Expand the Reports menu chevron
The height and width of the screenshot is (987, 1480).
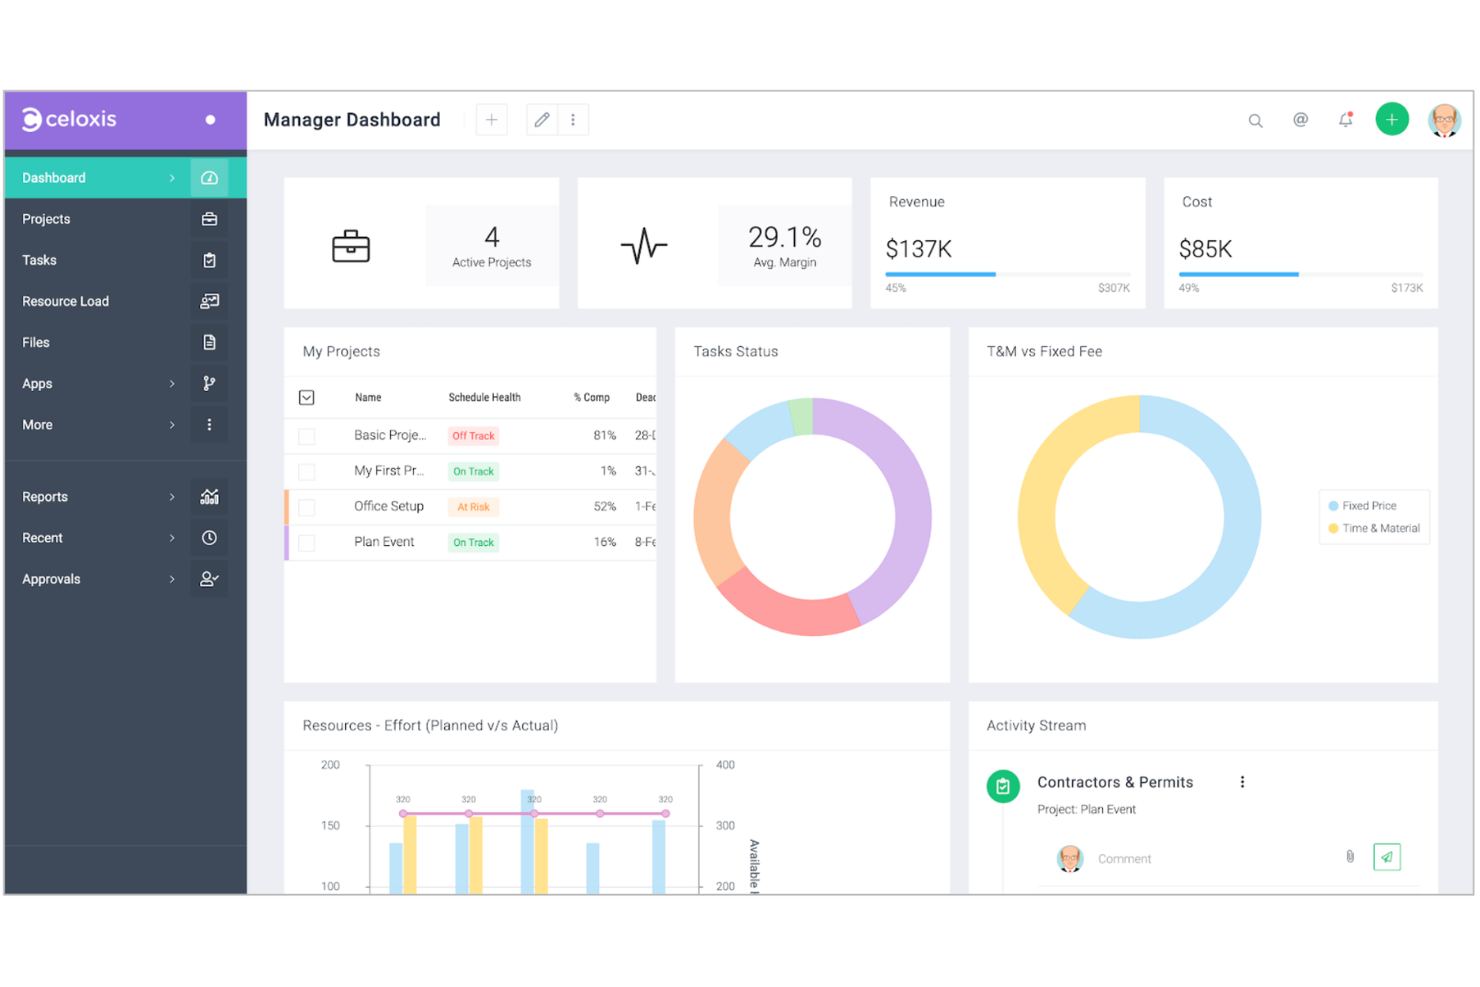tap(172, 497)
